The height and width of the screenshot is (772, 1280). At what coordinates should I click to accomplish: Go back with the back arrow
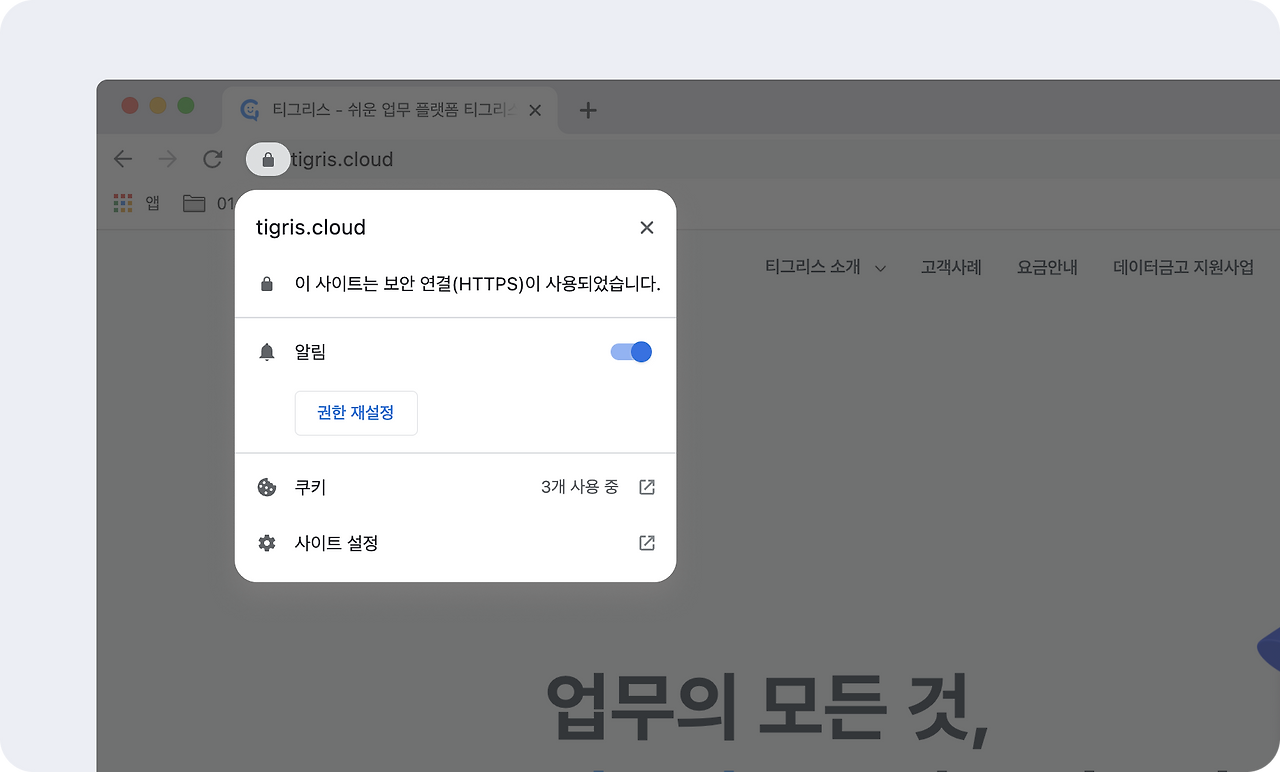122,159
